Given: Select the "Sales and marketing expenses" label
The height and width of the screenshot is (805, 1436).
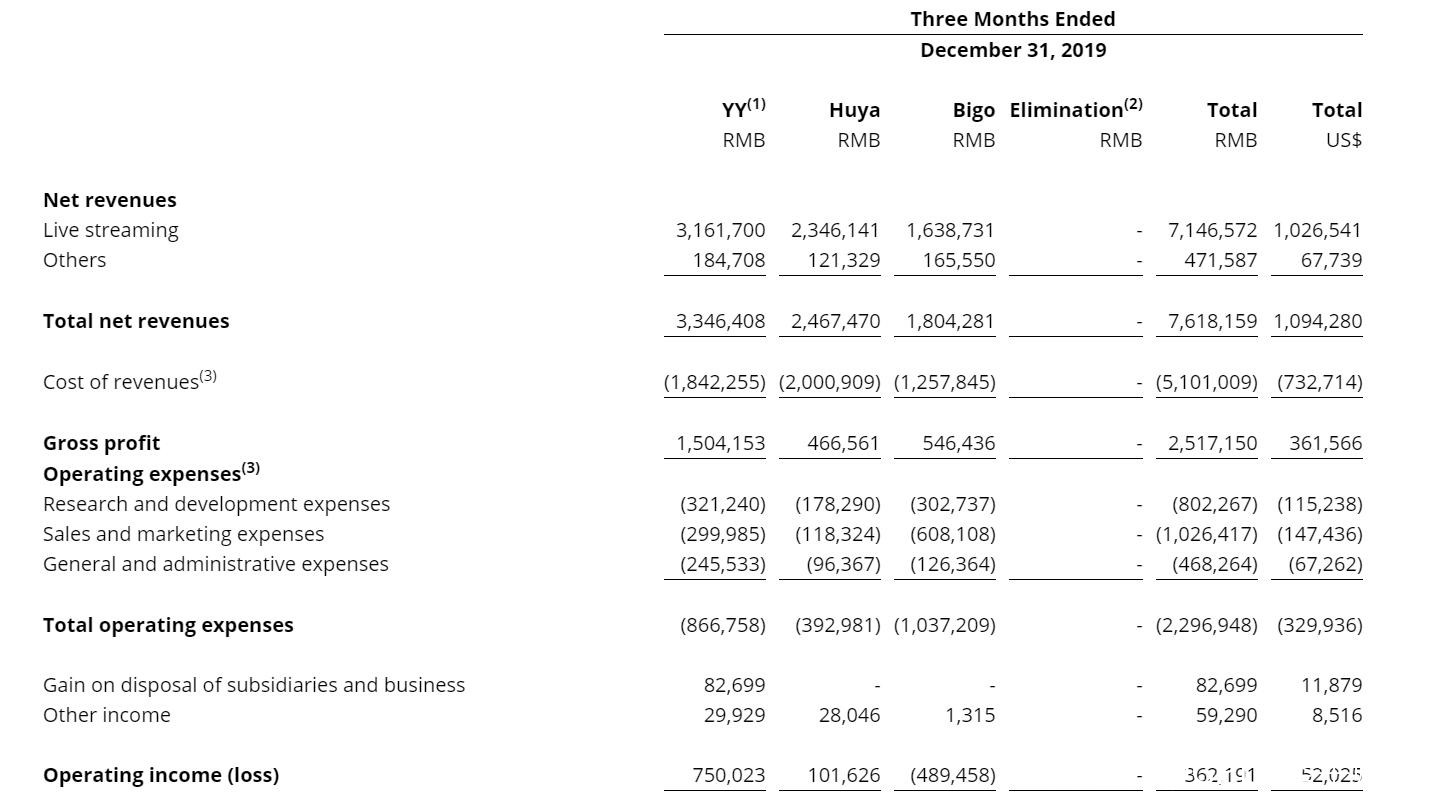Looking at the screenshot, I should 183,534.
